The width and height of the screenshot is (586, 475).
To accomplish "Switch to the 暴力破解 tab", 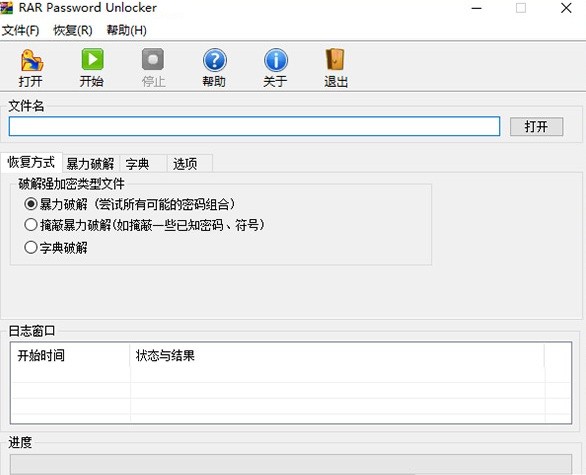I will [x=90, y=164].
